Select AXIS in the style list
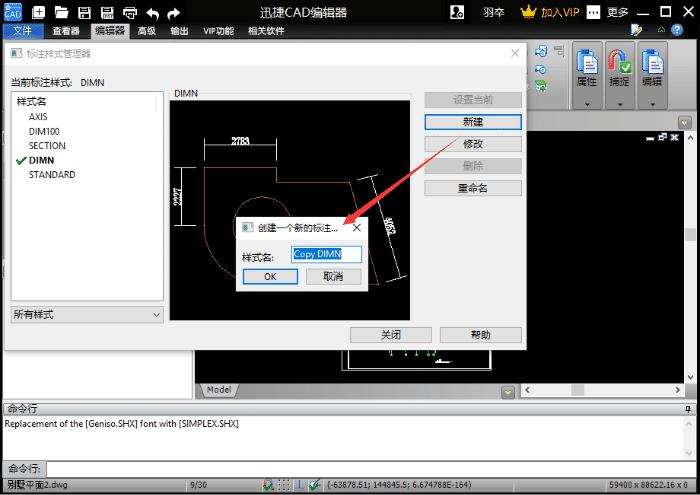Viewport: 700px width, 495px height. [38, 117]
